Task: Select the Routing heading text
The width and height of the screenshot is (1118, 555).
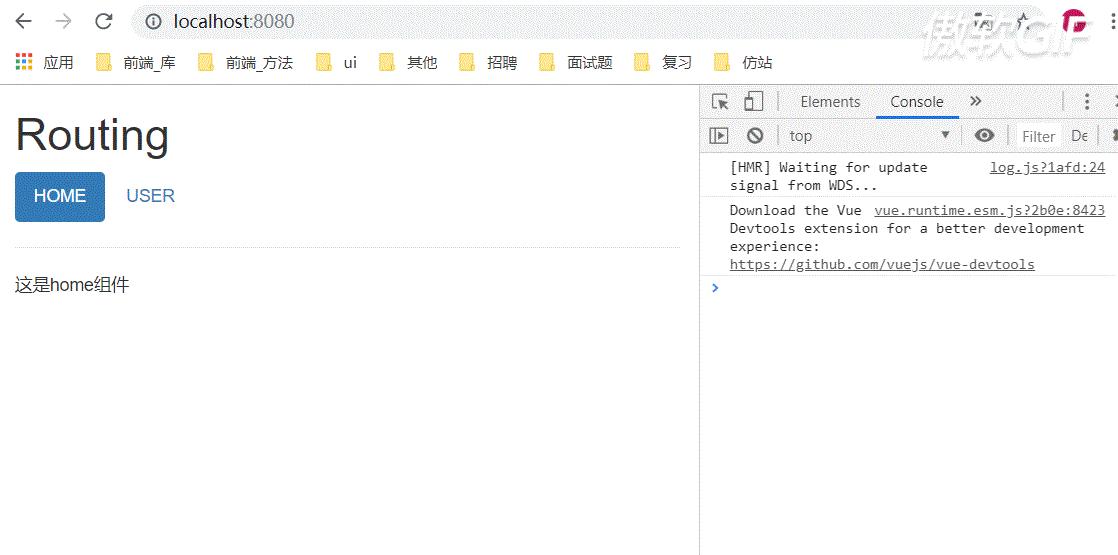Action: (92, 134)
